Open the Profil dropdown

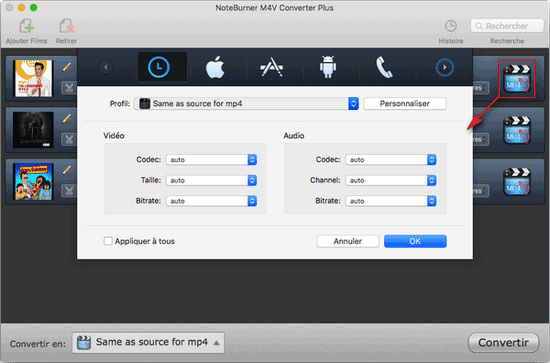[x=246, y=103]
